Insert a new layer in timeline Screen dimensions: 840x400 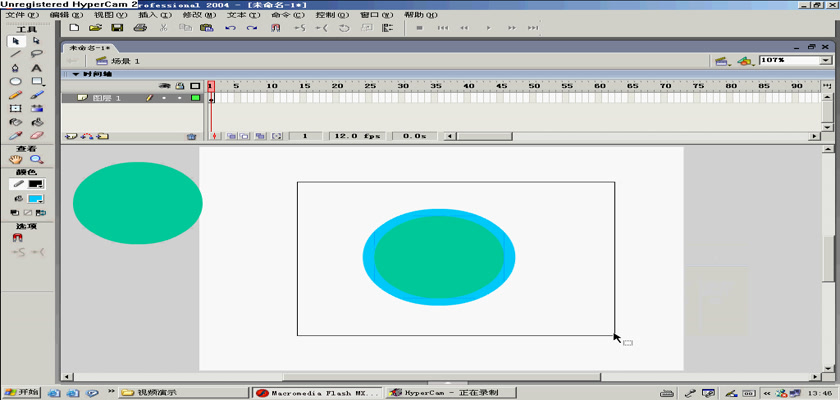tap(70, 137)
